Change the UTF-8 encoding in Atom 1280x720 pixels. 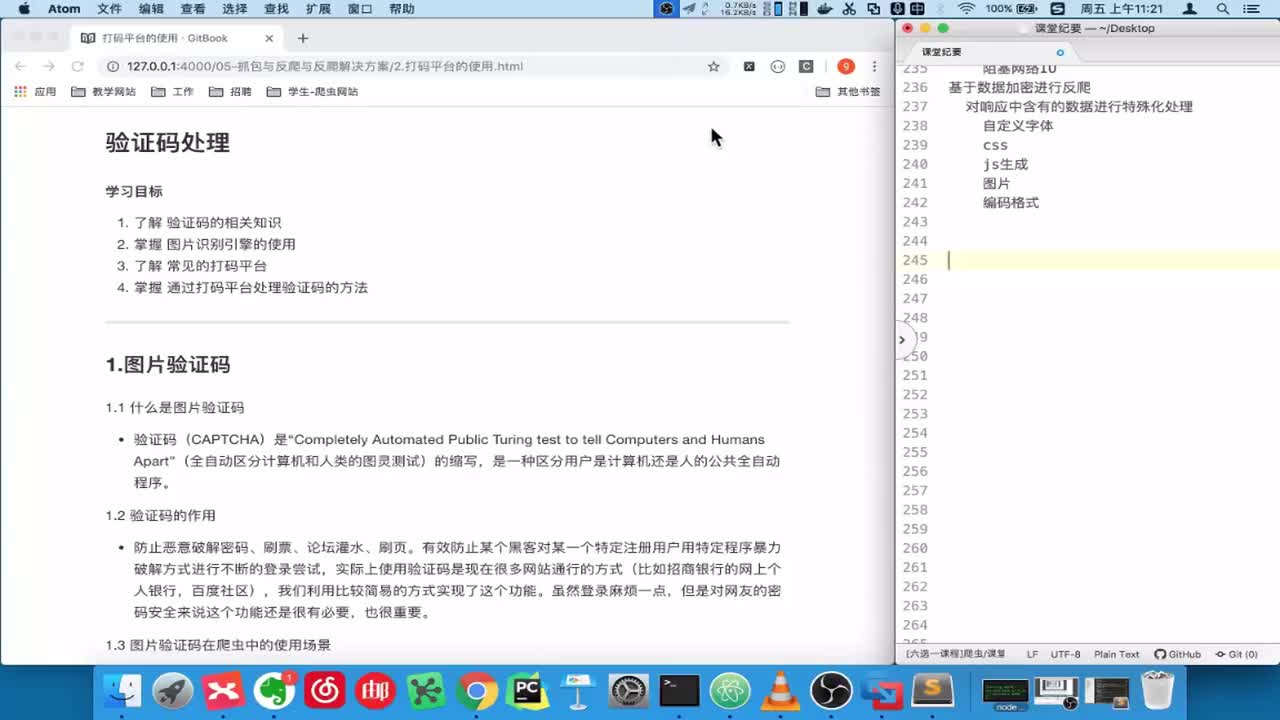coord(1065,654)
